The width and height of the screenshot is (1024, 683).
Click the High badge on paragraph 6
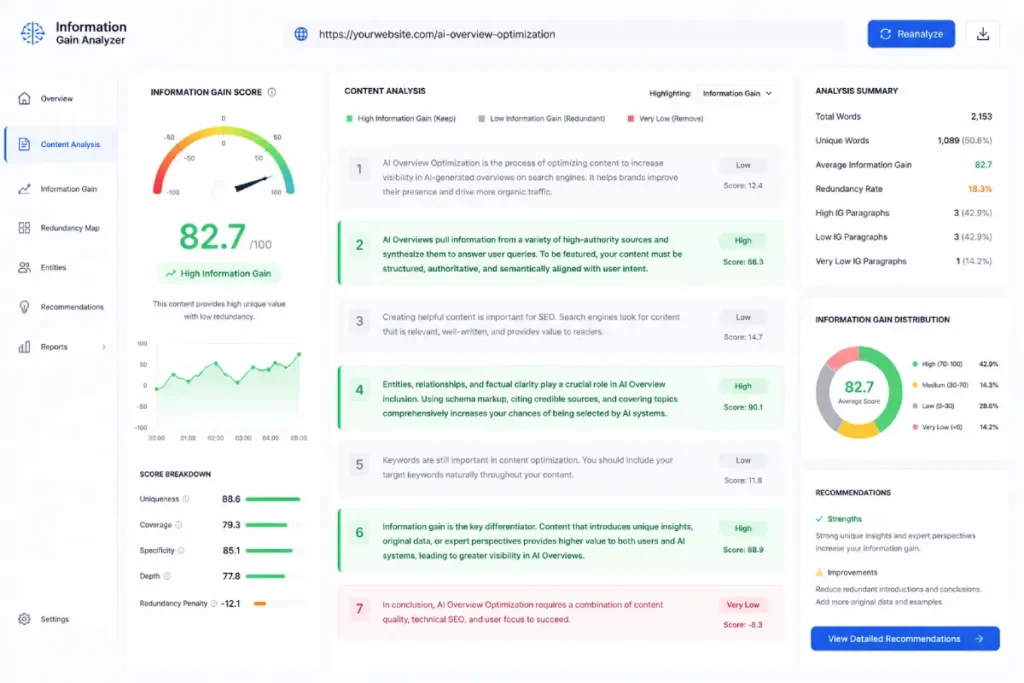pos(743,528)
